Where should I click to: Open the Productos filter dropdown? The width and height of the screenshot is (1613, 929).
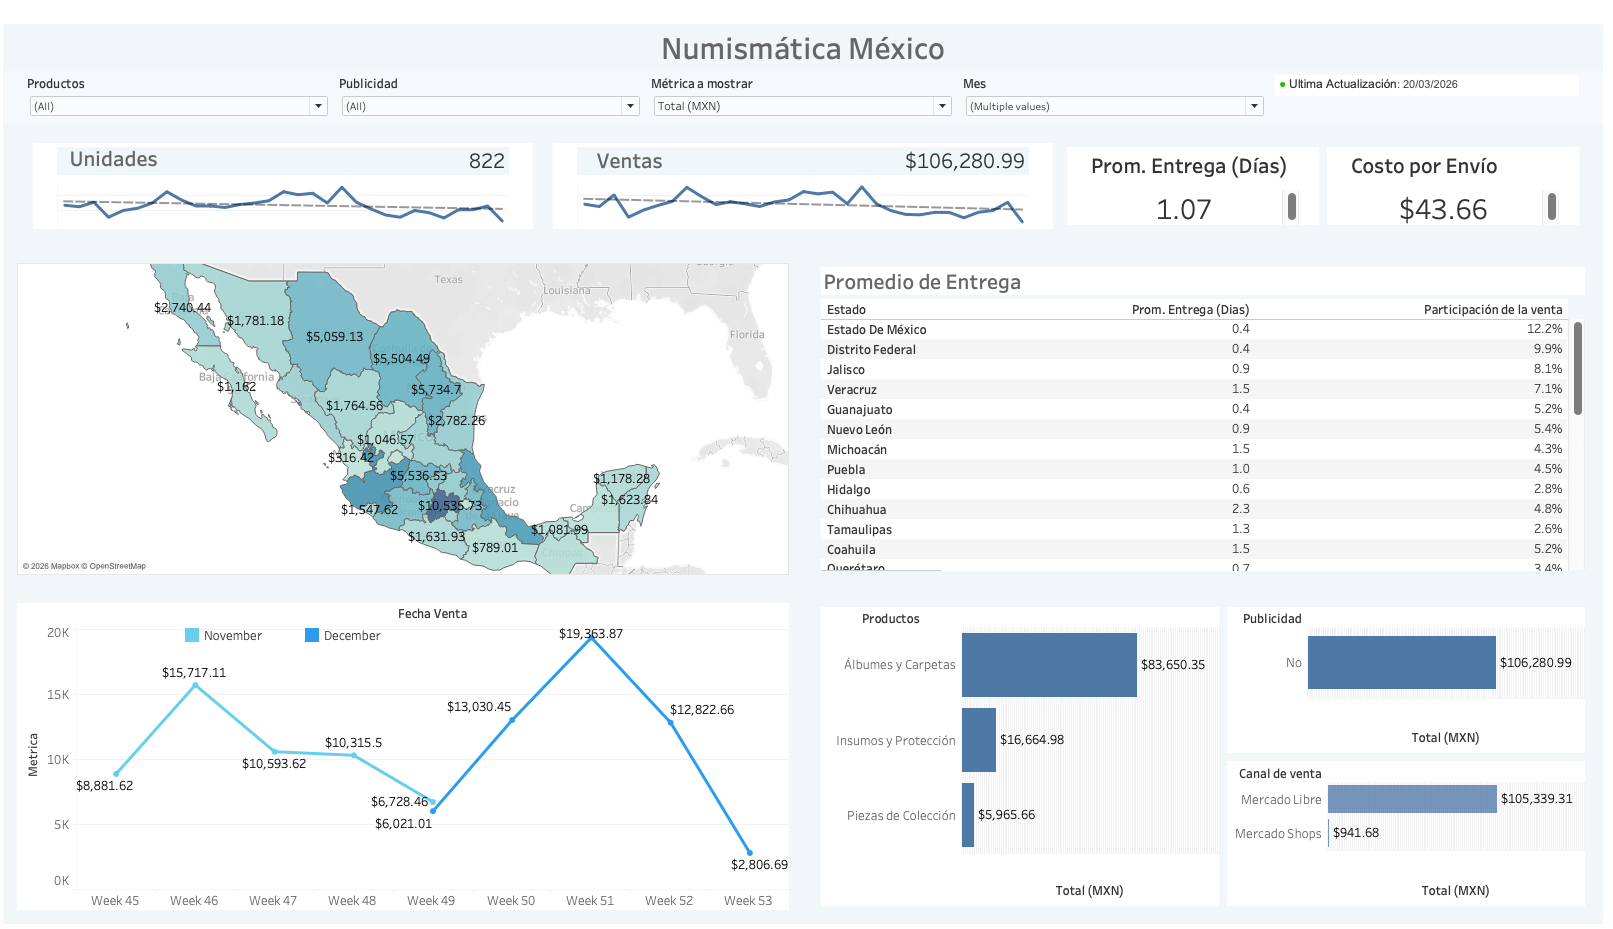tap(318, 105)
